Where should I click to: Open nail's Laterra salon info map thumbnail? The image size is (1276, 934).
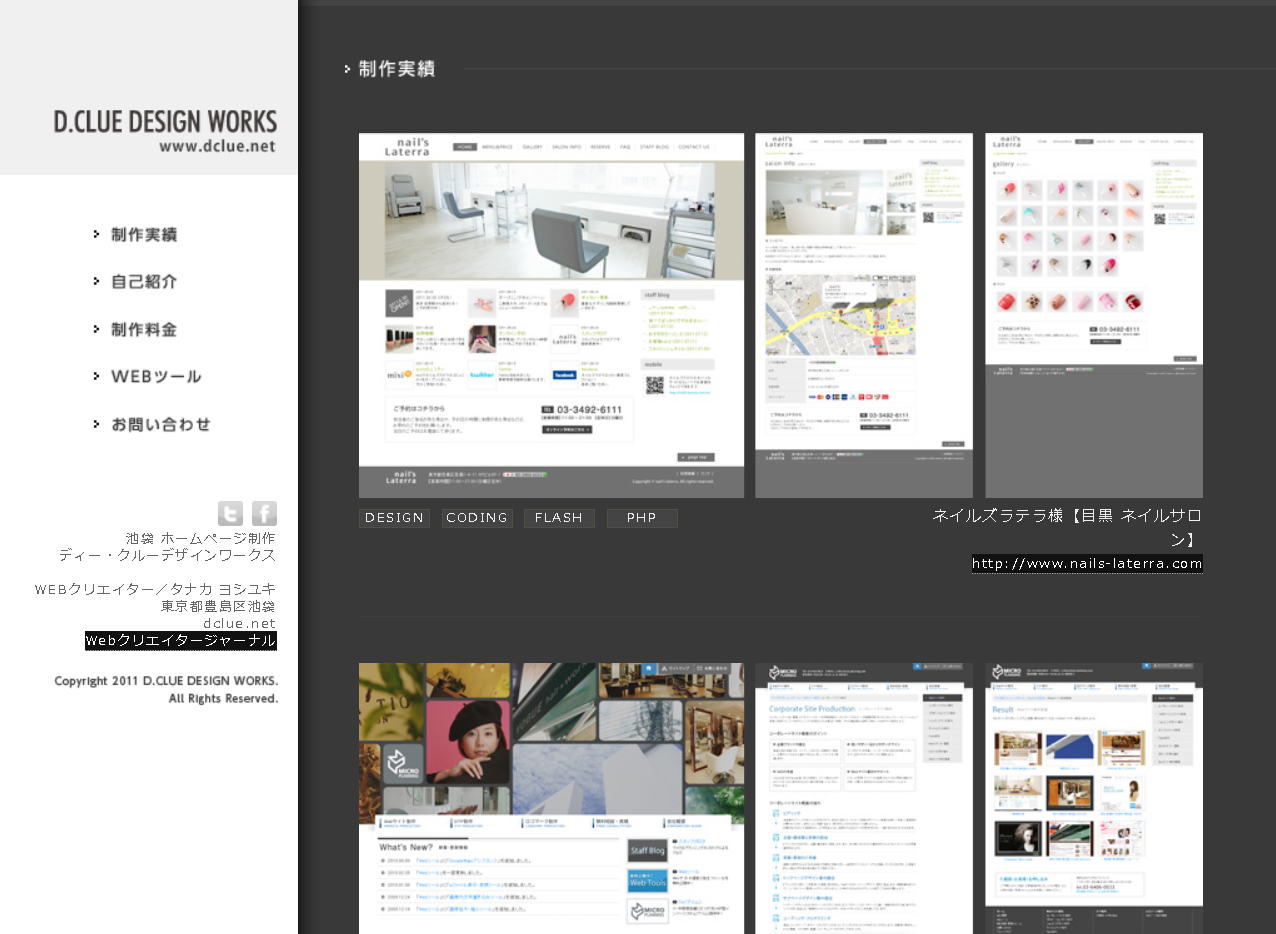point(864,315)
